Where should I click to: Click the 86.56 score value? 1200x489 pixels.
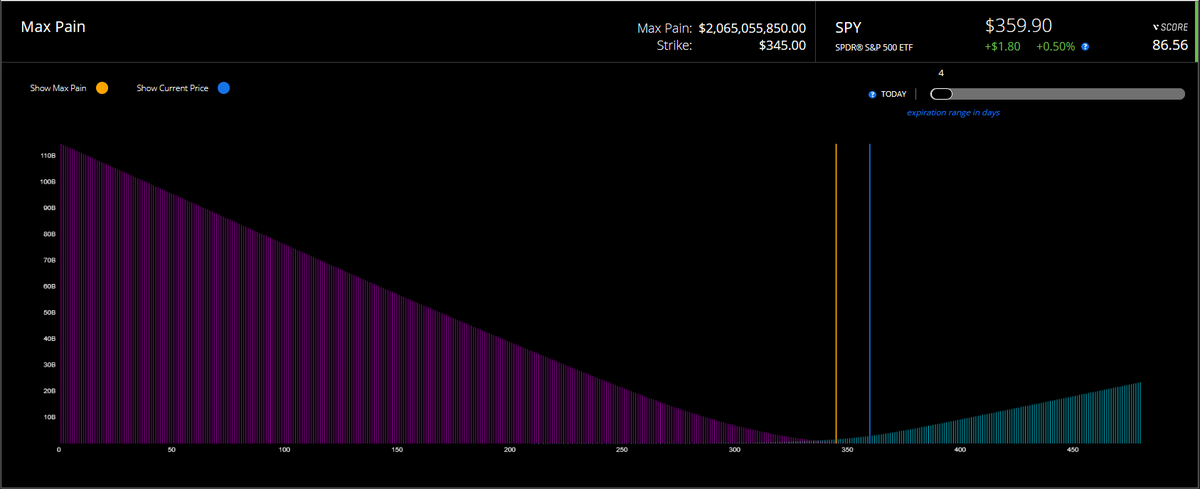click(1169, 45)
